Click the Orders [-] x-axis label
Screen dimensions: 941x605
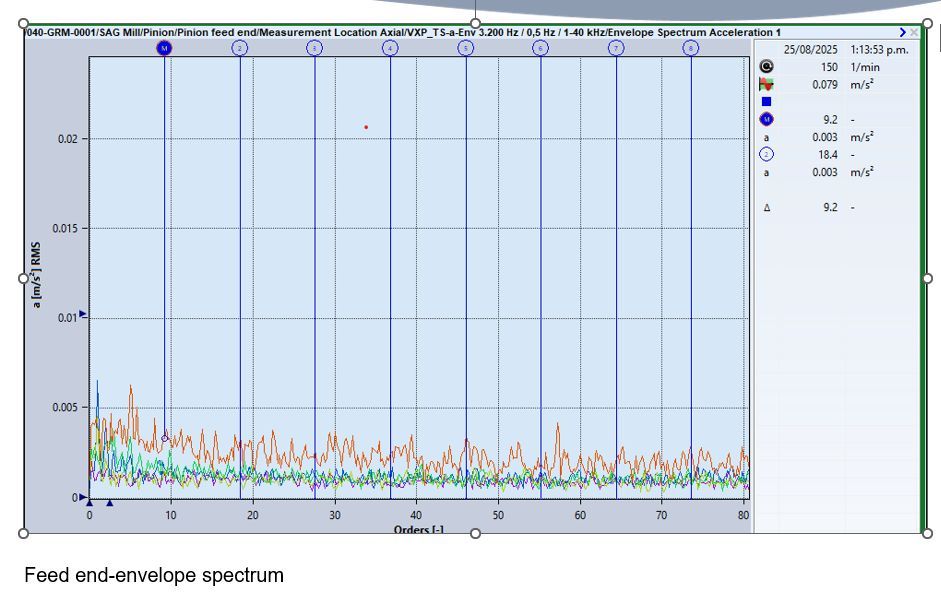419,529
